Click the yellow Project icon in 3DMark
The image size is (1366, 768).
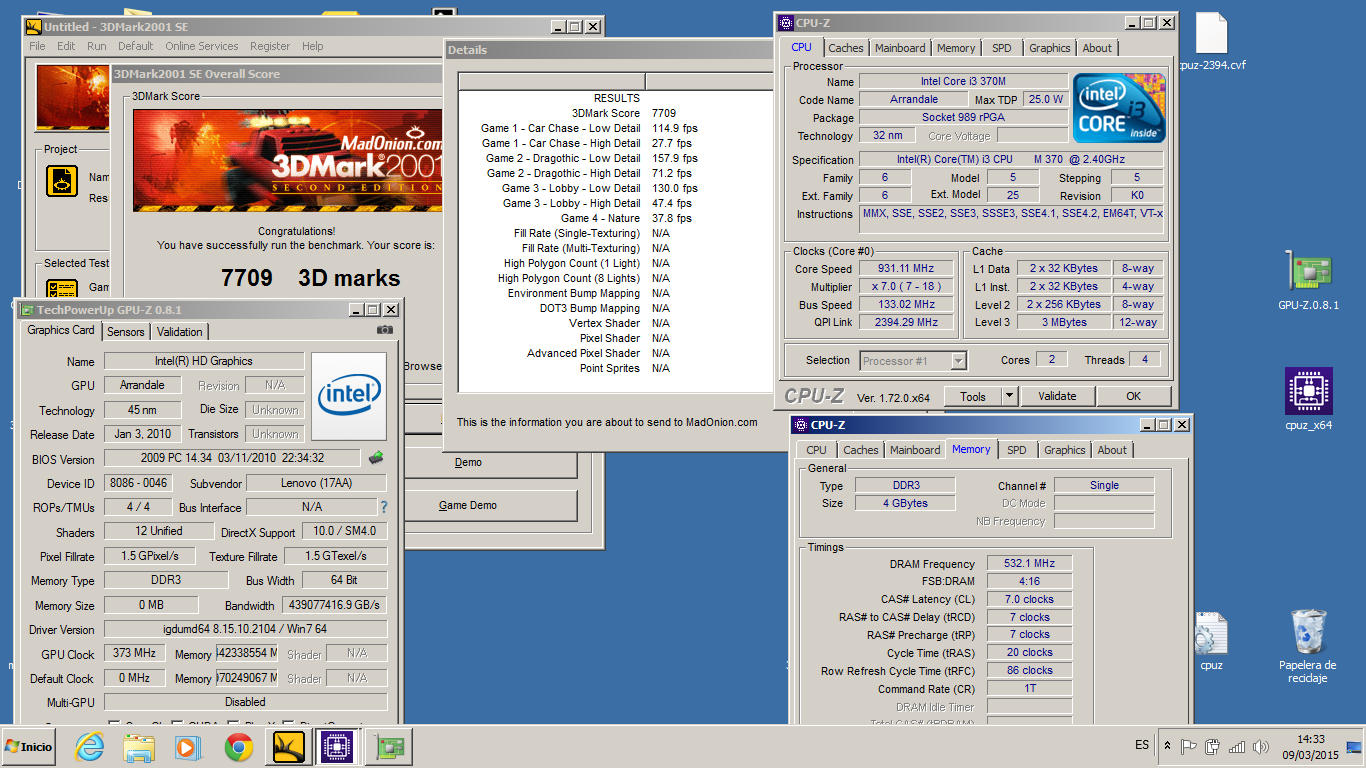(62, 181)
